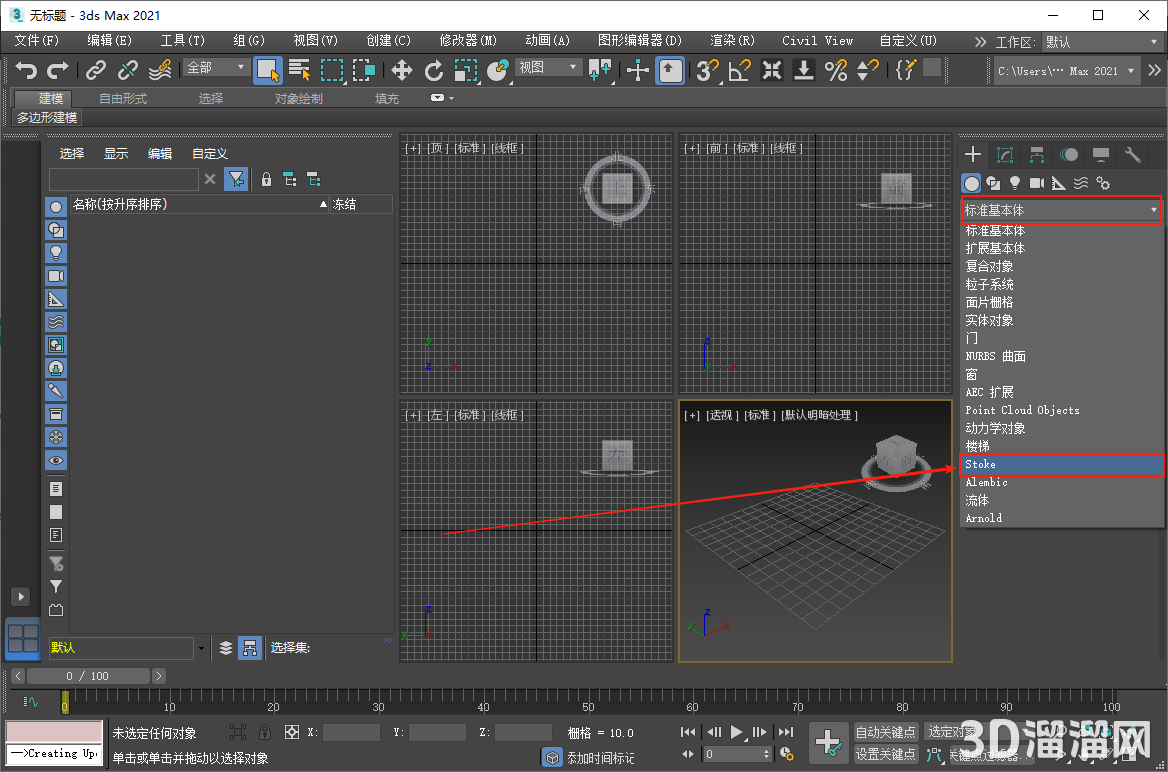
Task: Open the Utilities wrench panel tab
Action: pyautogui.click(x=1133, y=154)
